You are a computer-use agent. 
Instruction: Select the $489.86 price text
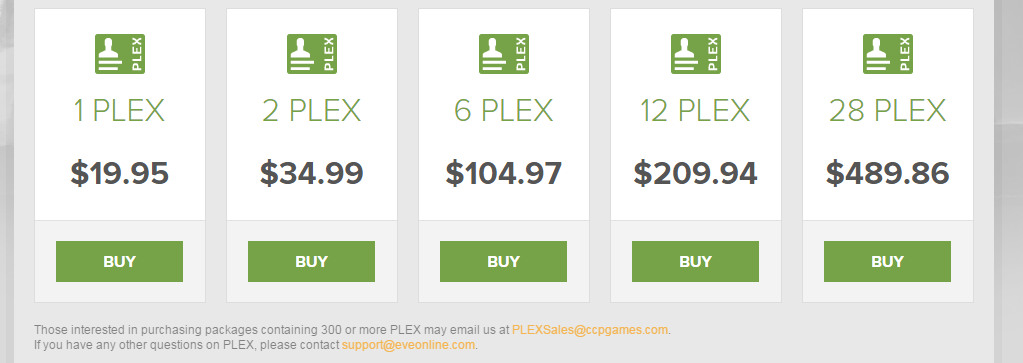coord(887,174)
